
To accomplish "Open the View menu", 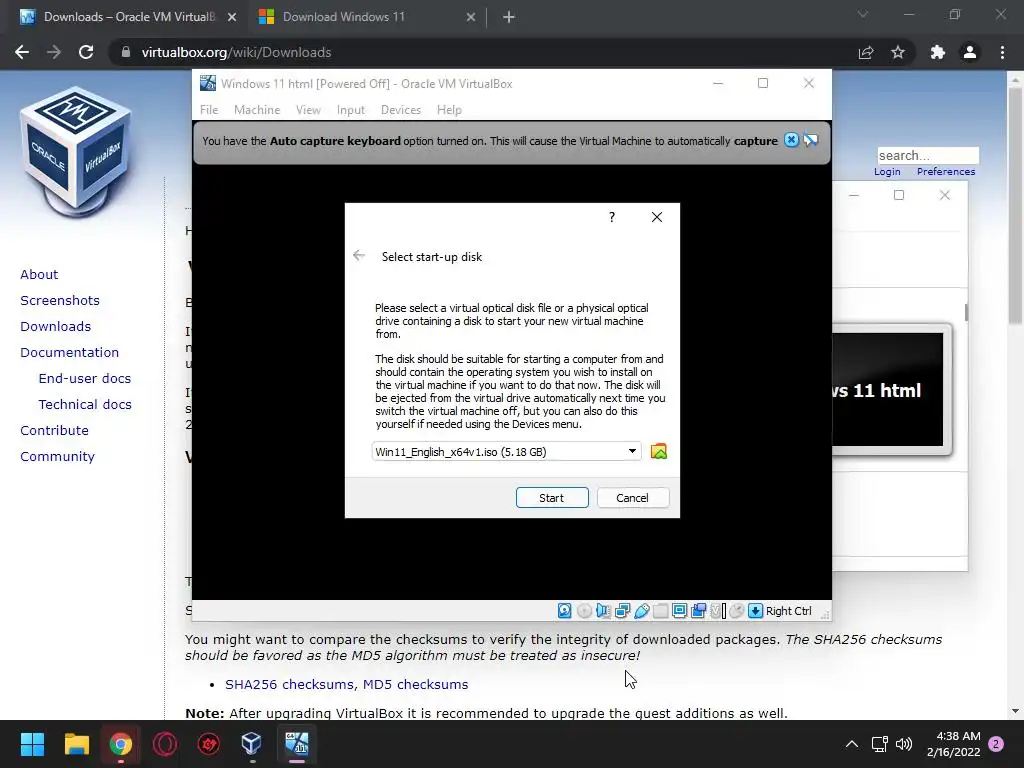I will (308, 110).
